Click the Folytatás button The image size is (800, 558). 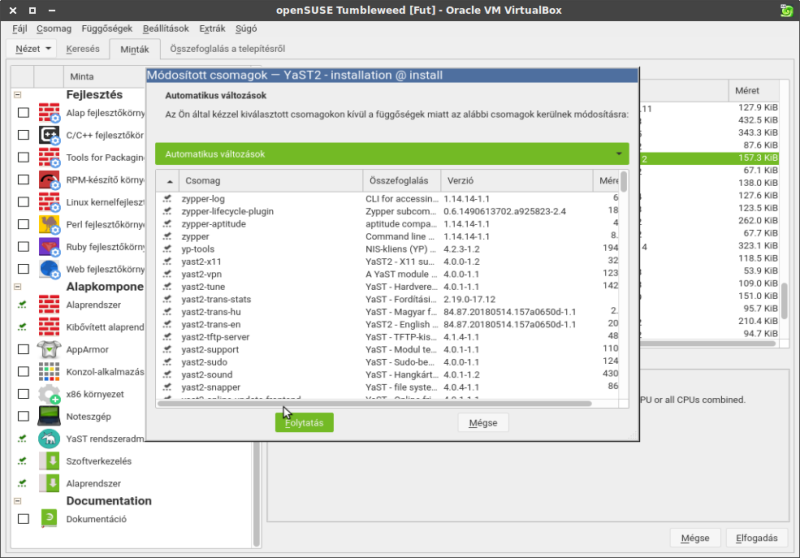tap(304, 423)
